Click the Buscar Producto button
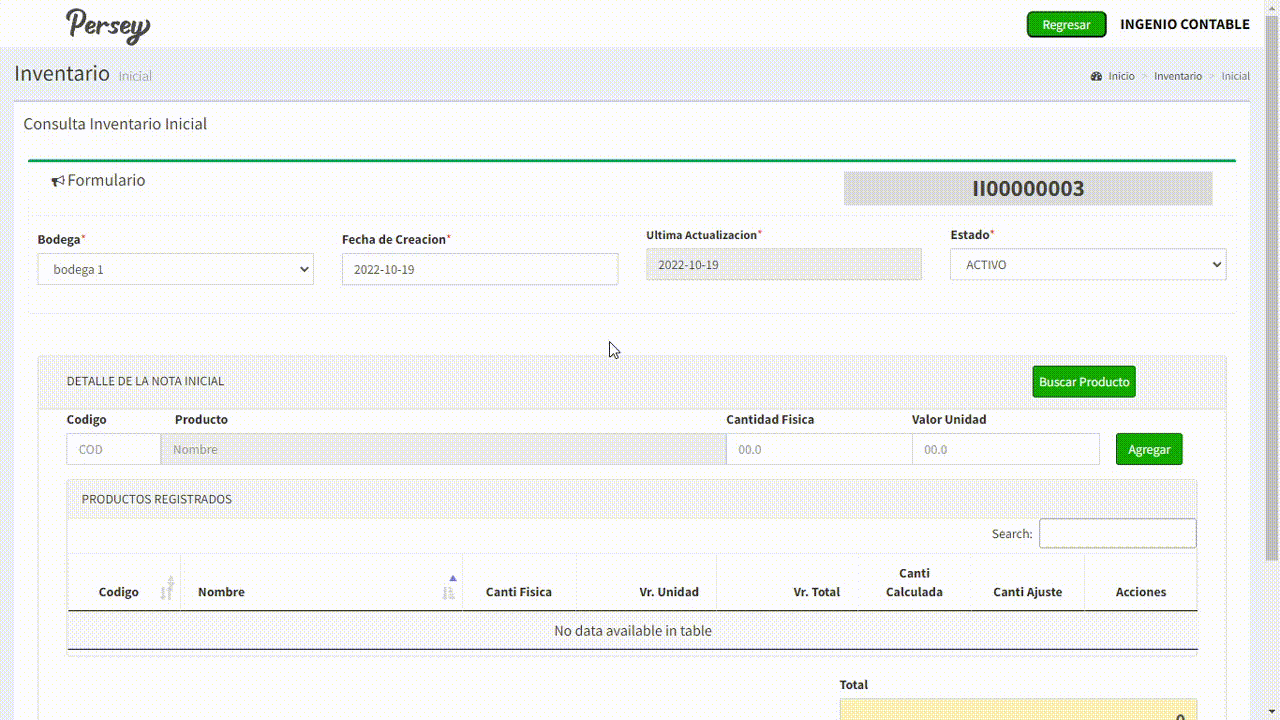1280x720 pixels. point(1083,382)
